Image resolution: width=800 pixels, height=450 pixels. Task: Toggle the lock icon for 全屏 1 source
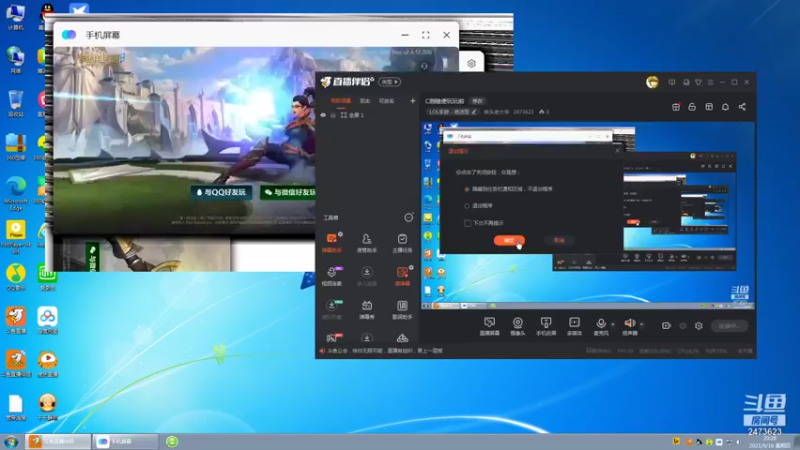[x=333, y=115]
